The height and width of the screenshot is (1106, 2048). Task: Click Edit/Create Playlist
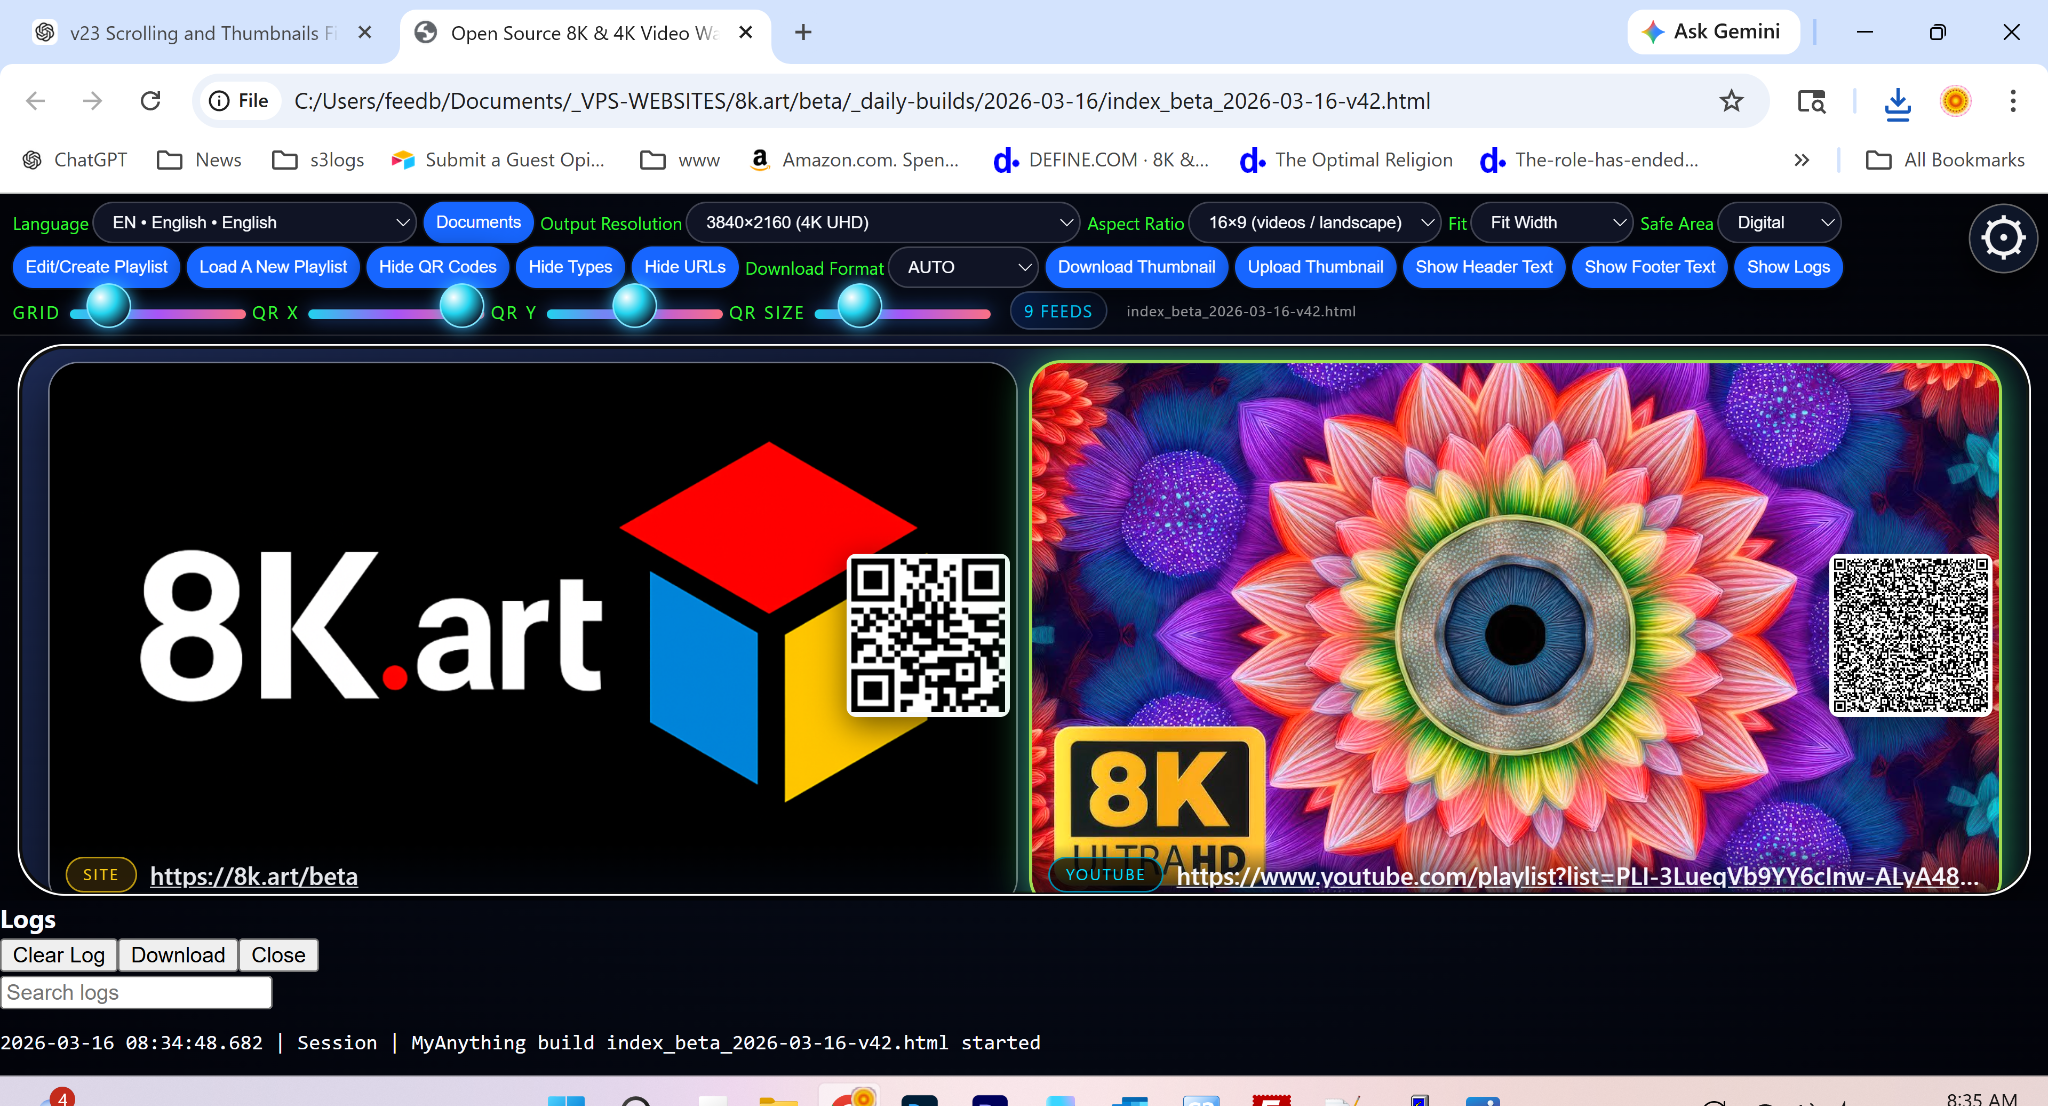pos(97,267)
